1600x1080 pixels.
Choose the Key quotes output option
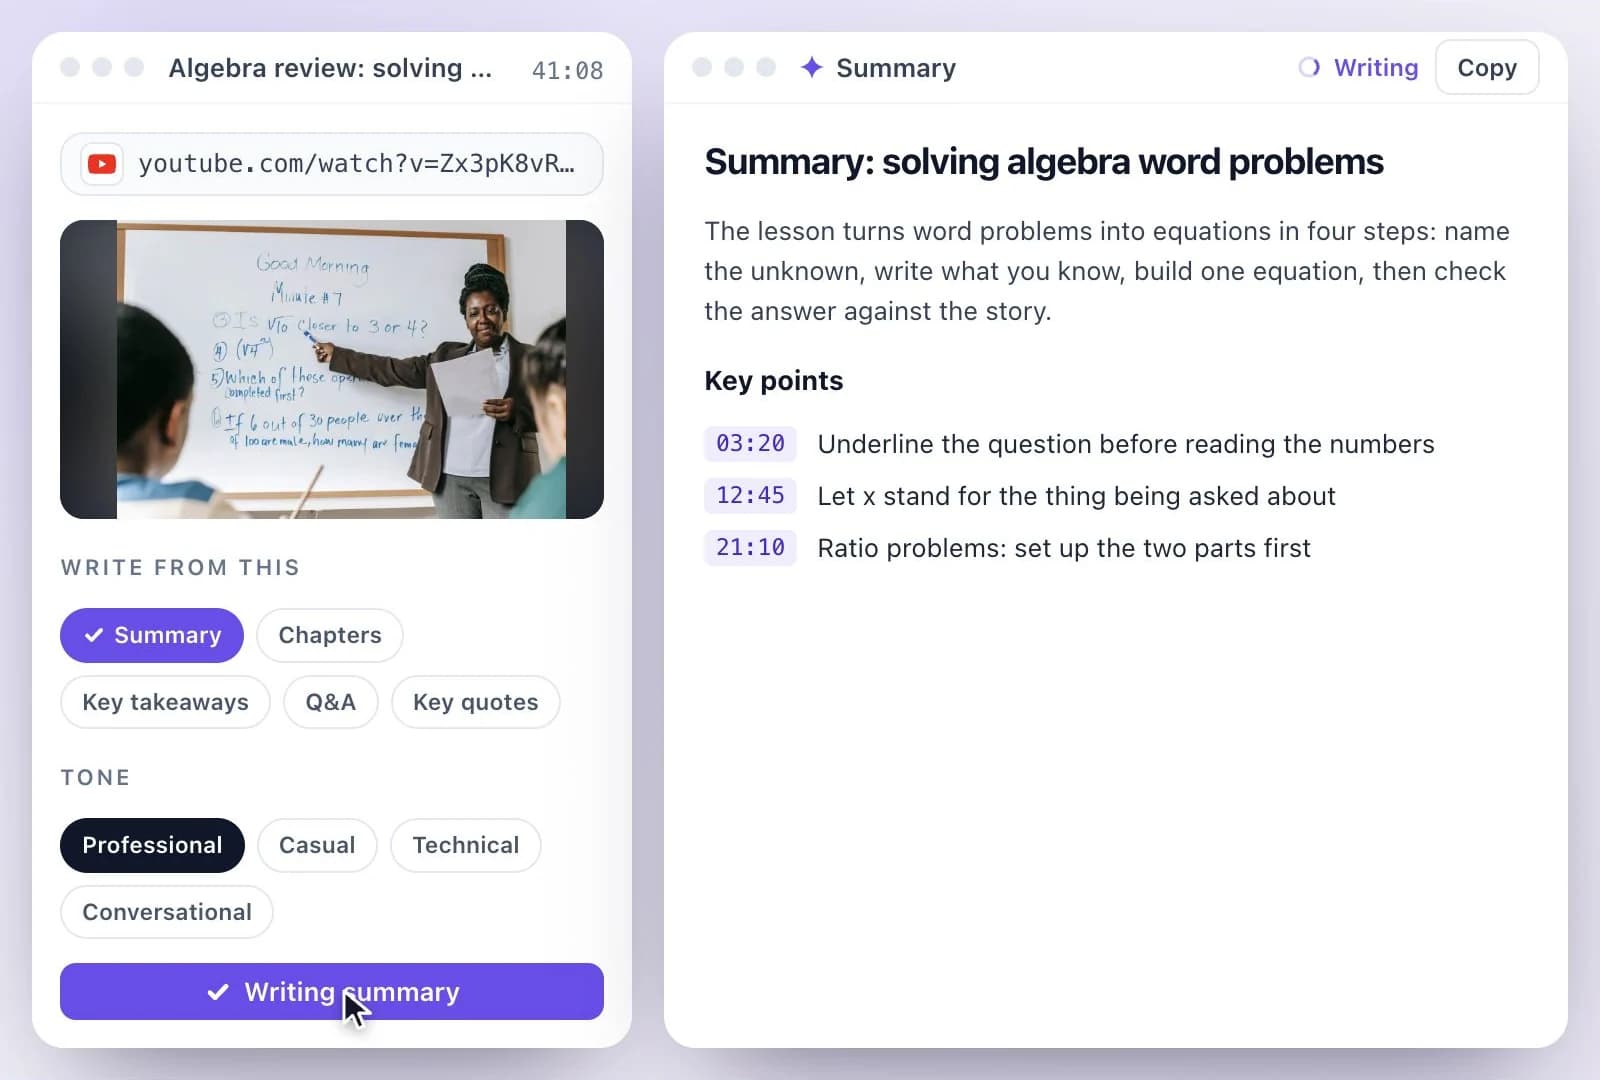pyautogui.click(x=476, y=702)
